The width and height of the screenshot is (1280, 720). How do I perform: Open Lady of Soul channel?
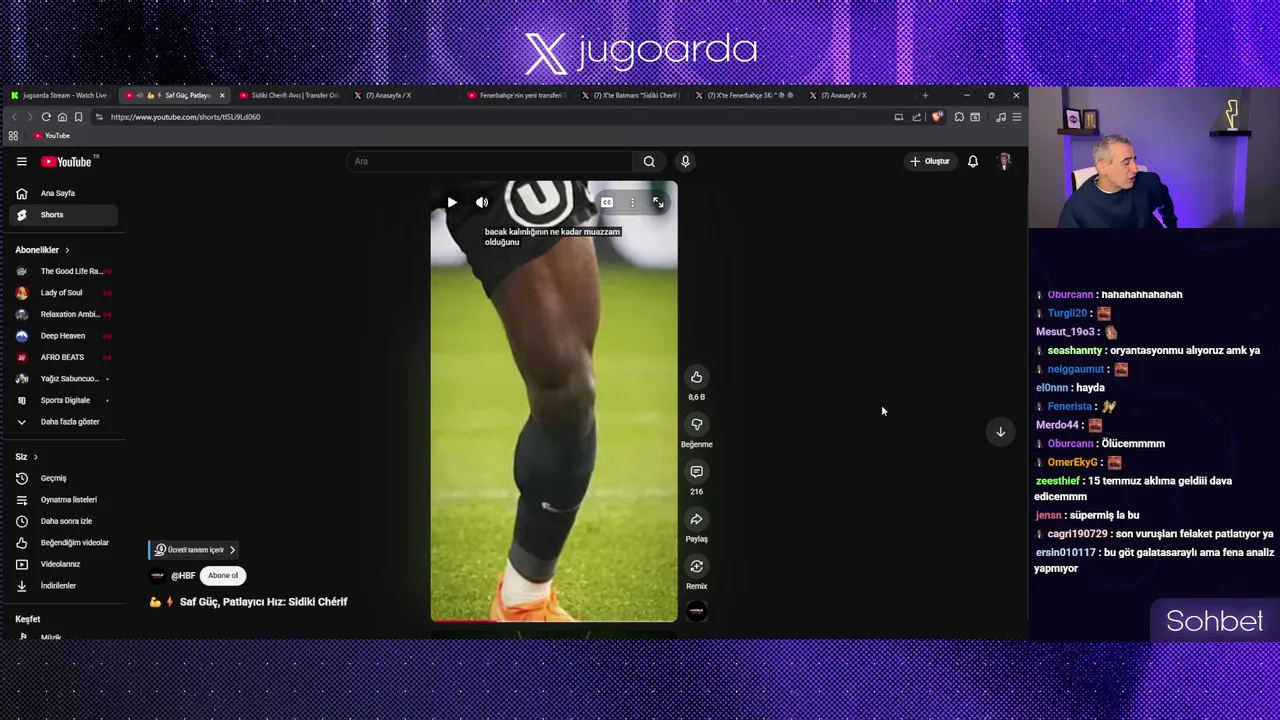click(x=62, y=293)
